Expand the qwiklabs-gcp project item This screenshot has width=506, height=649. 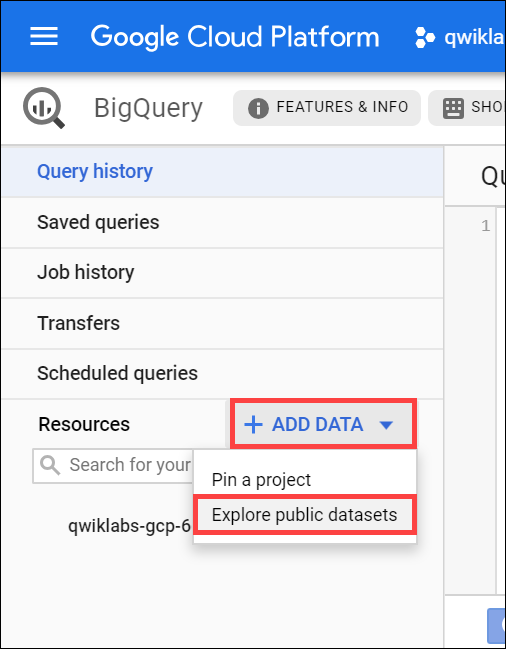point(129,526)
